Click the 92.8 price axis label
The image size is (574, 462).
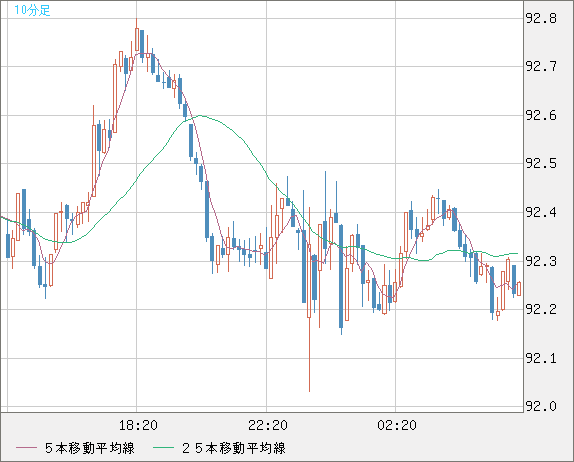click(541, 18)
